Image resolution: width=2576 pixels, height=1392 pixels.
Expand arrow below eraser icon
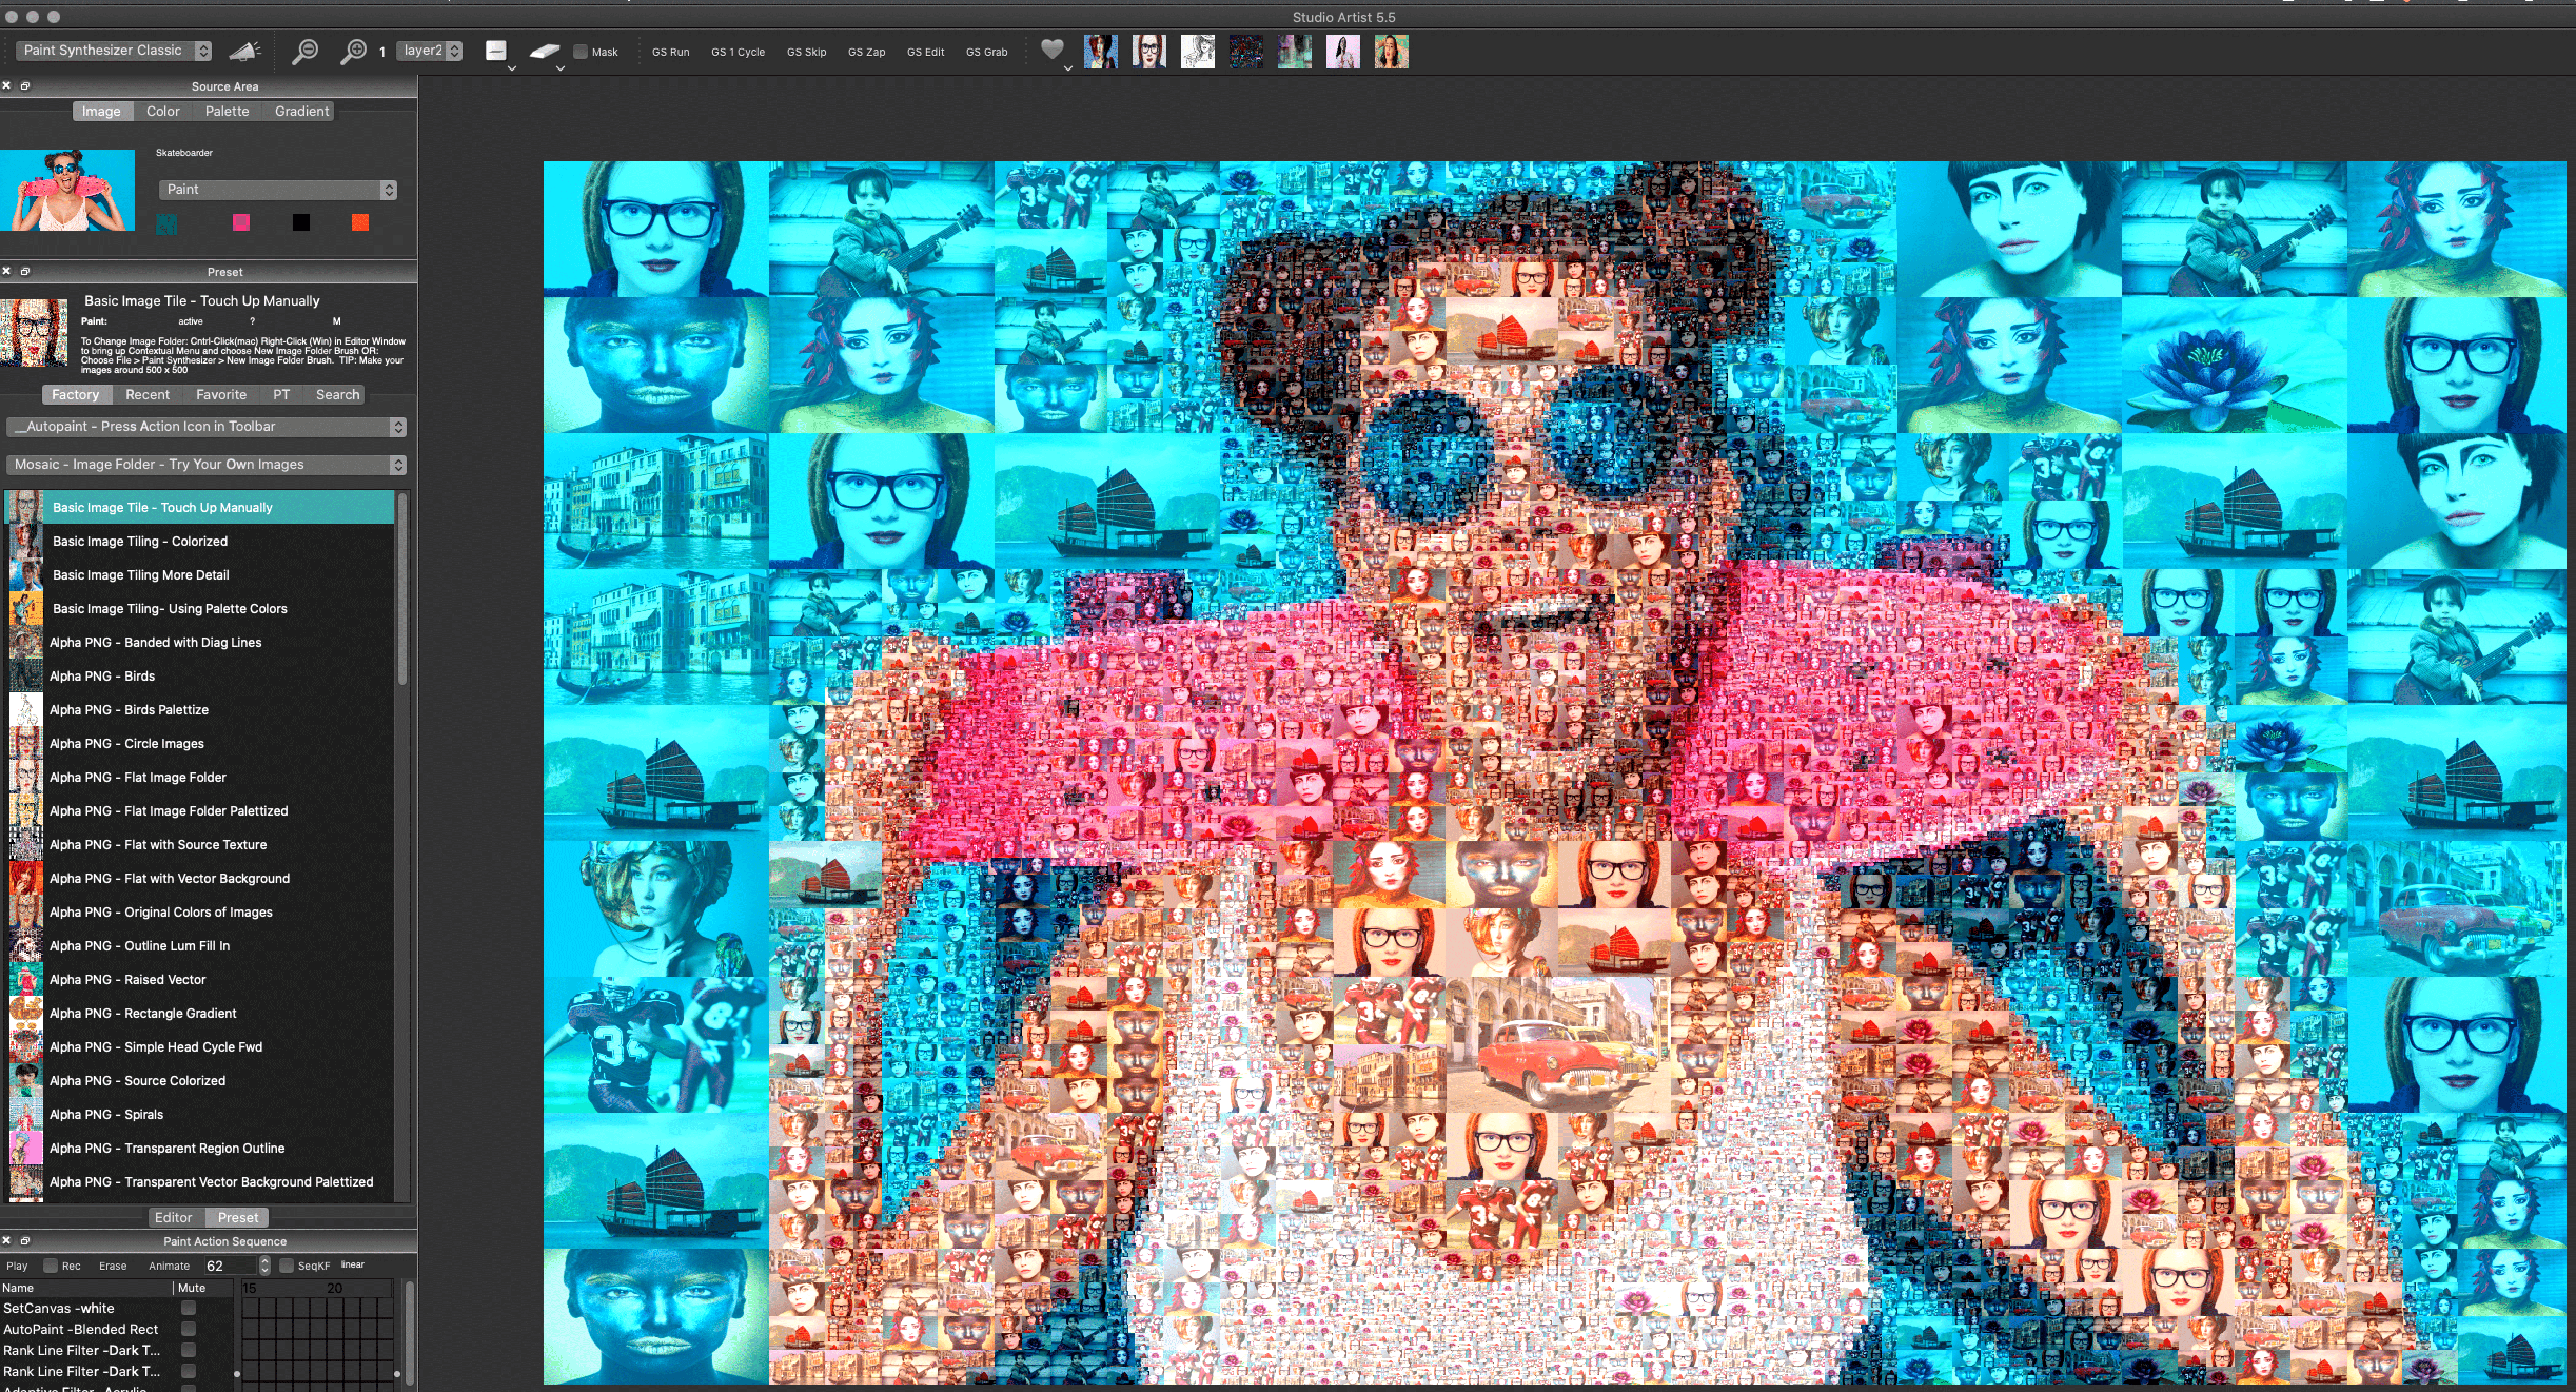pyautogui.click(x=560, y=68)
